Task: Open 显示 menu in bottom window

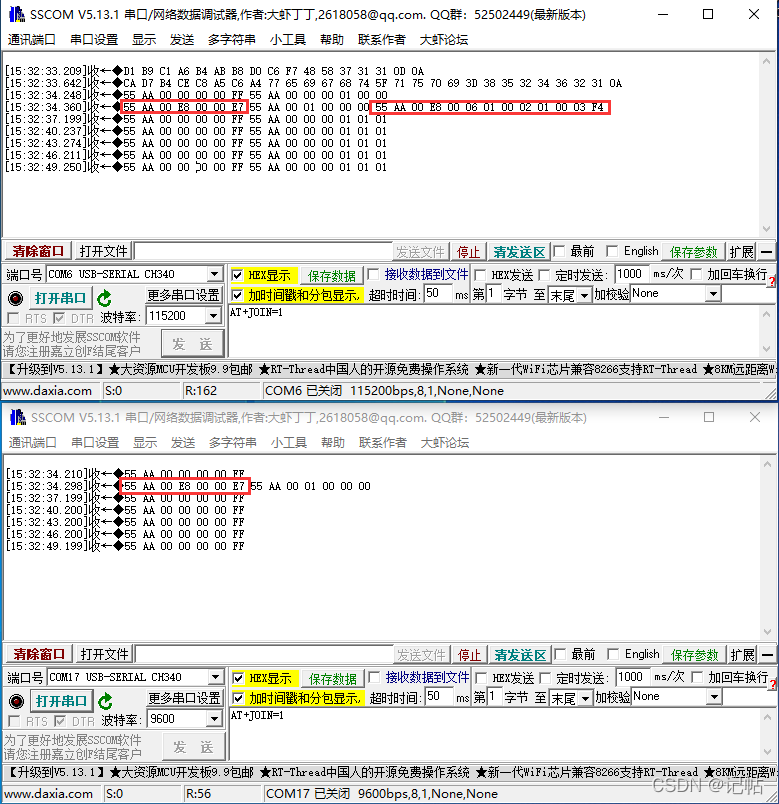Action: click(x=145, y=443)
